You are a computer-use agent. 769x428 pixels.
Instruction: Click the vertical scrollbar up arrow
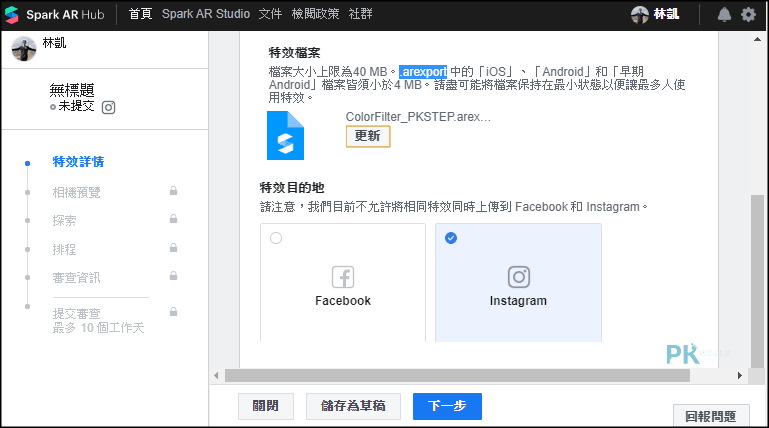[x=757, y=39]
